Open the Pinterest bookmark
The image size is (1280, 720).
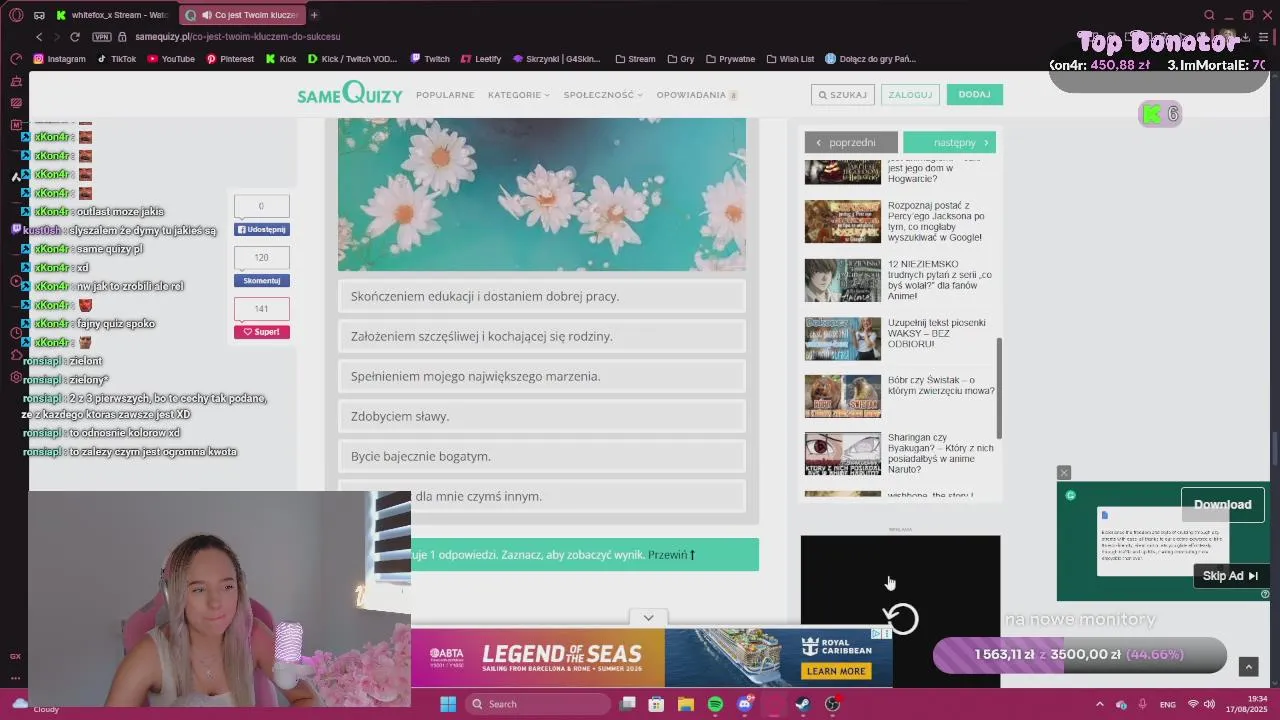pyautogui.click(x=230, y=59)
